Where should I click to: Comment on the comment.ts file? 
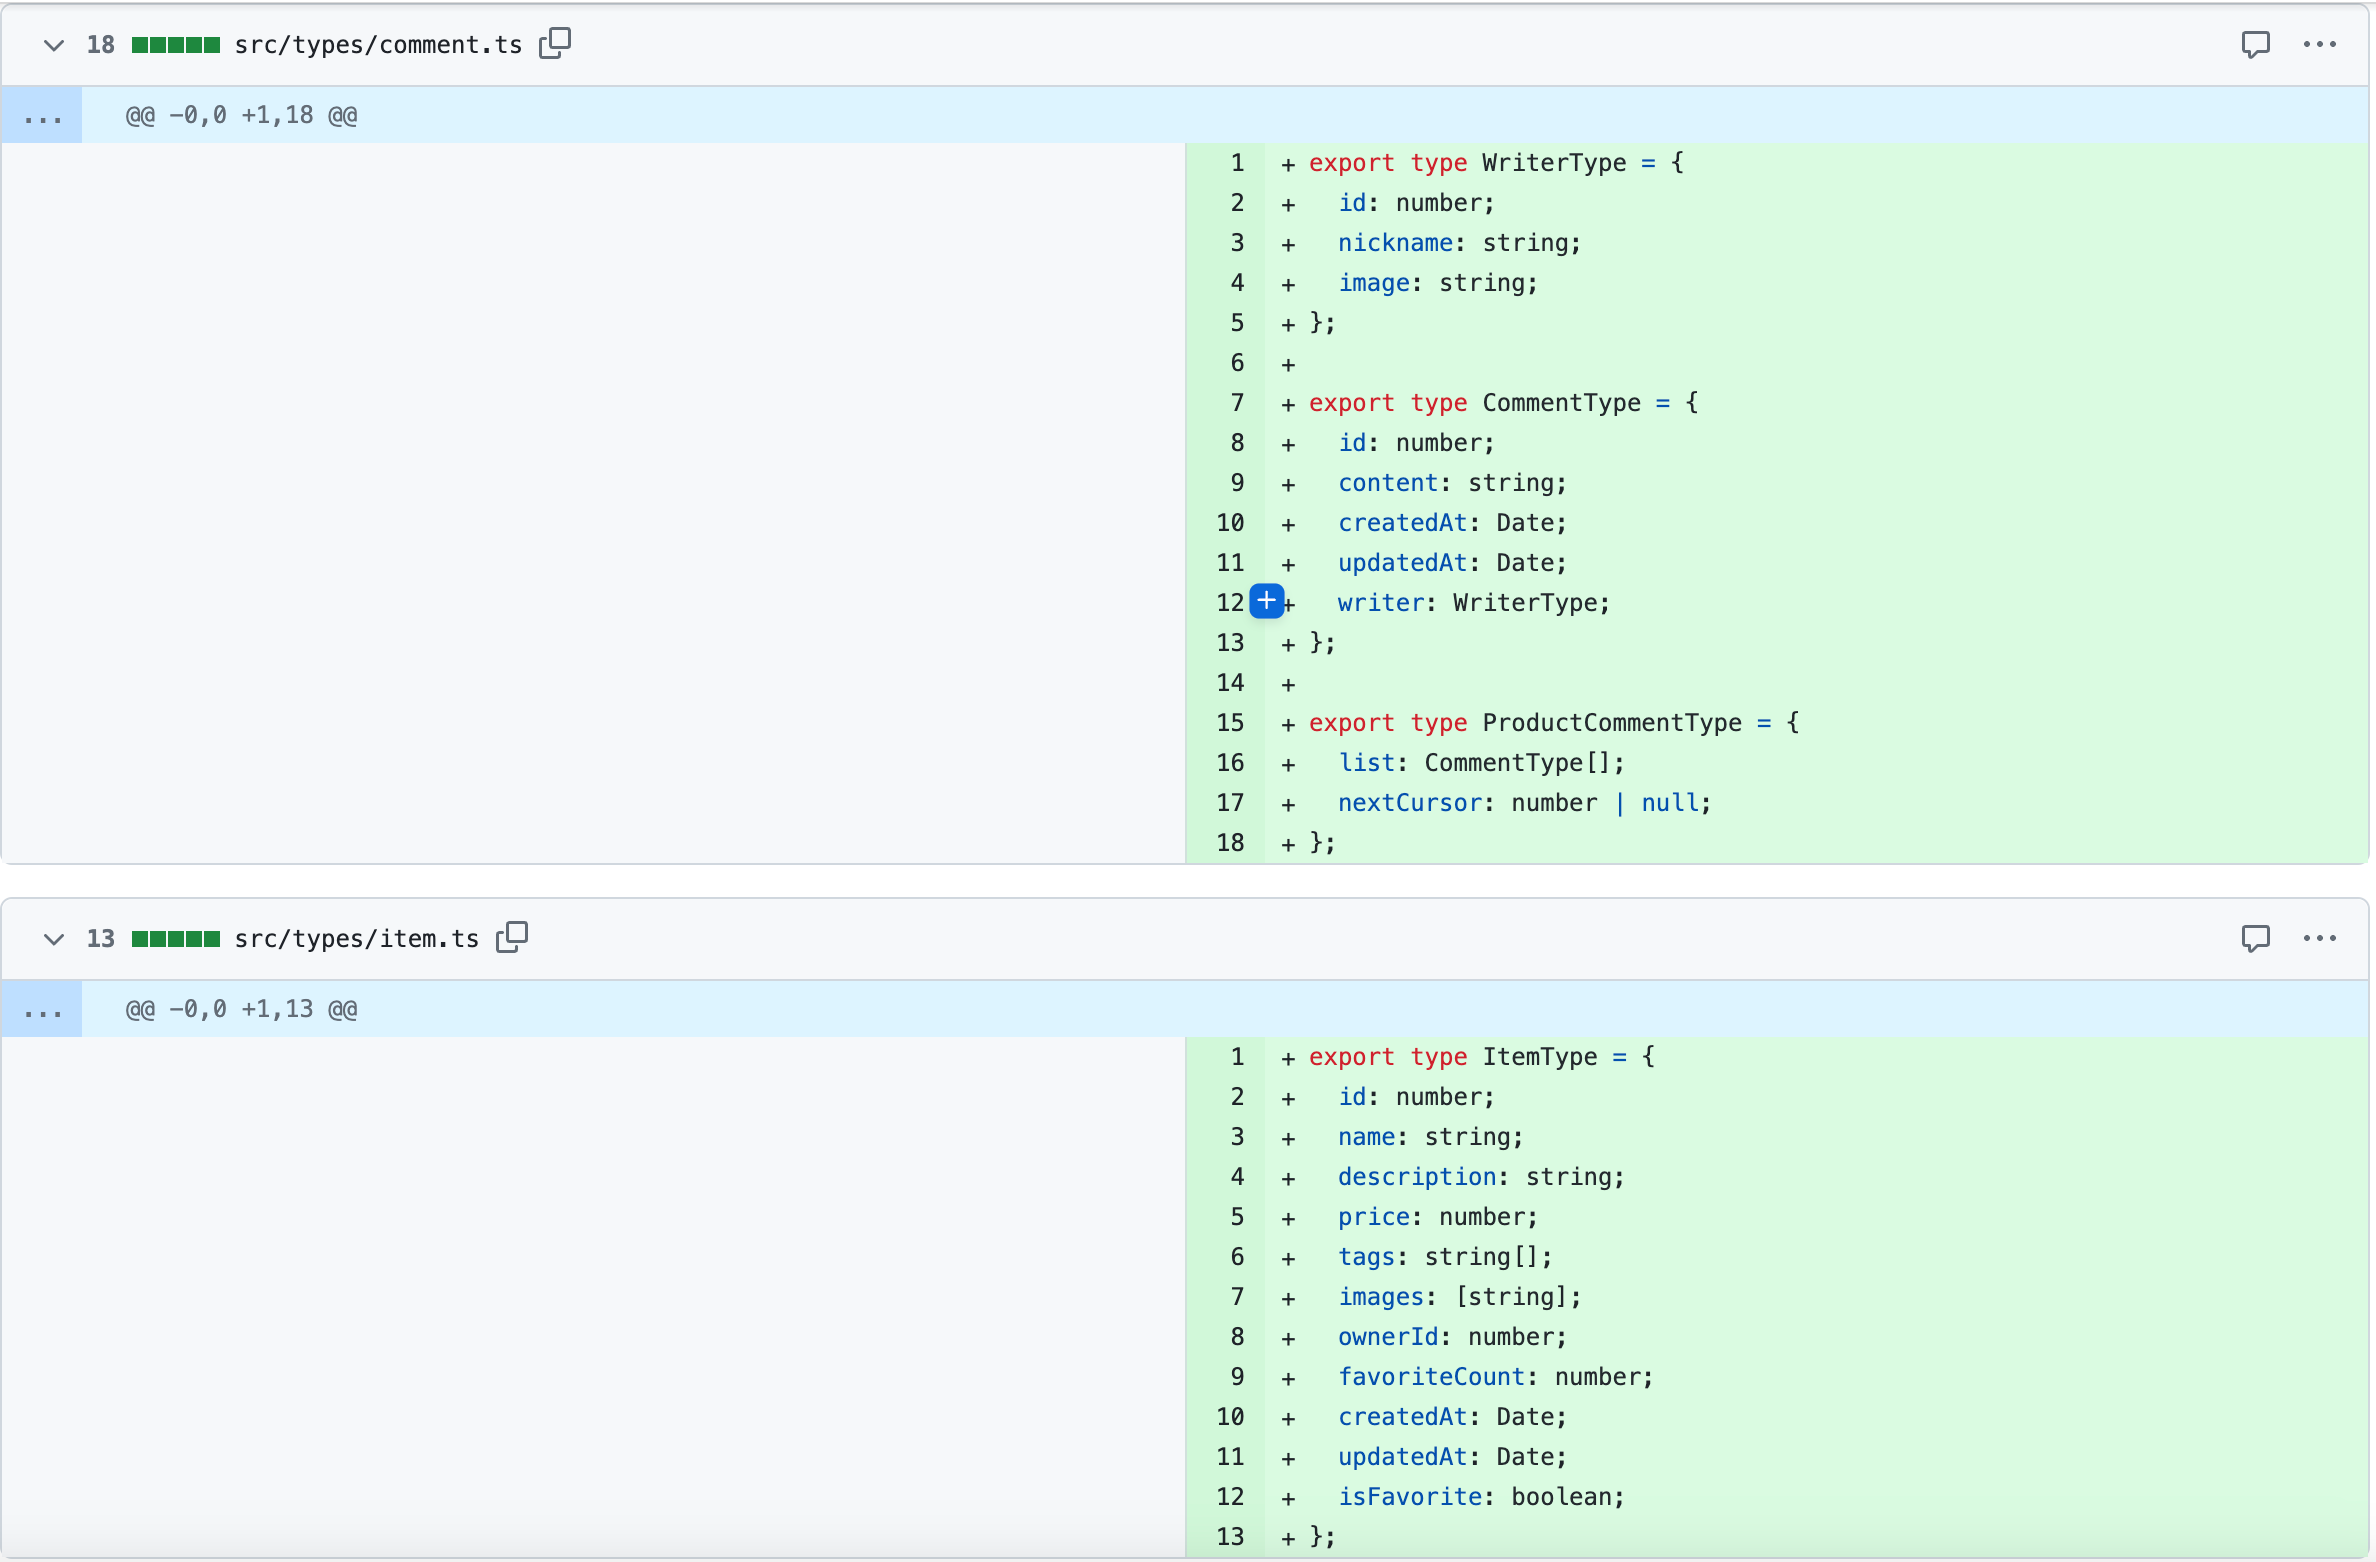pos(2255,44)
